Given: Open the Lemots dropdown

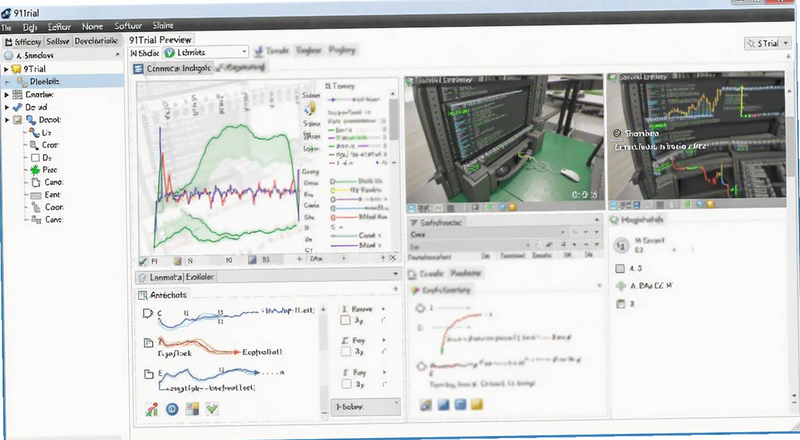Looking at the screenshot, I should point(244,52).
